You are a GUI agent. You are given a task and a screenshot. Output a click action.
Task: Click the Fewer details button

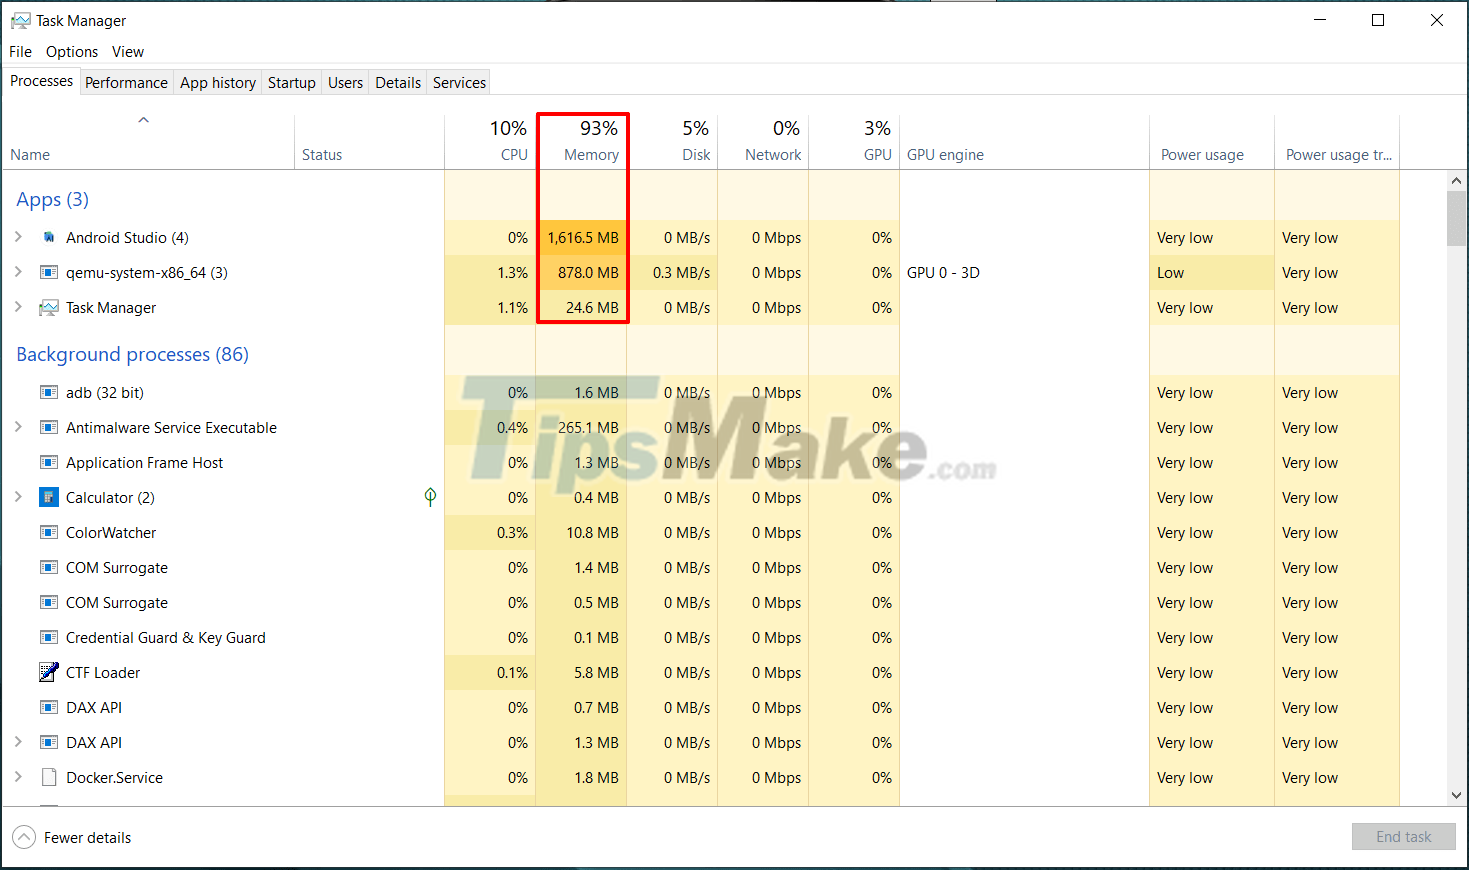coord(71,837)
